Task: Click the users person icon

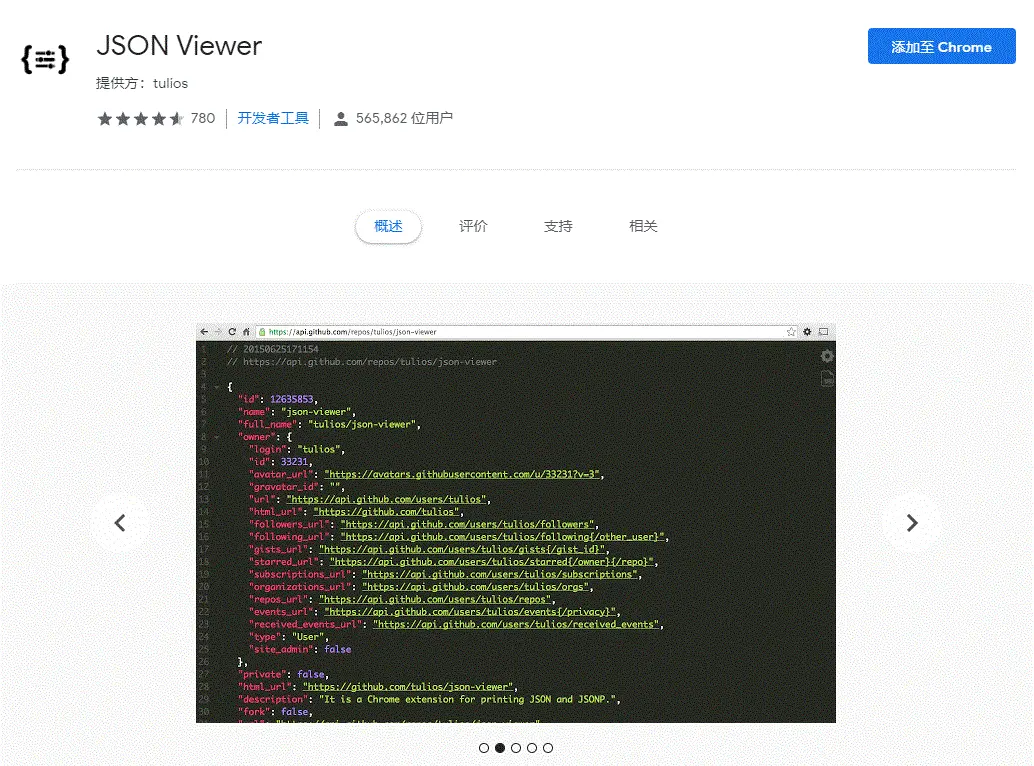Action: coord(340,119)
